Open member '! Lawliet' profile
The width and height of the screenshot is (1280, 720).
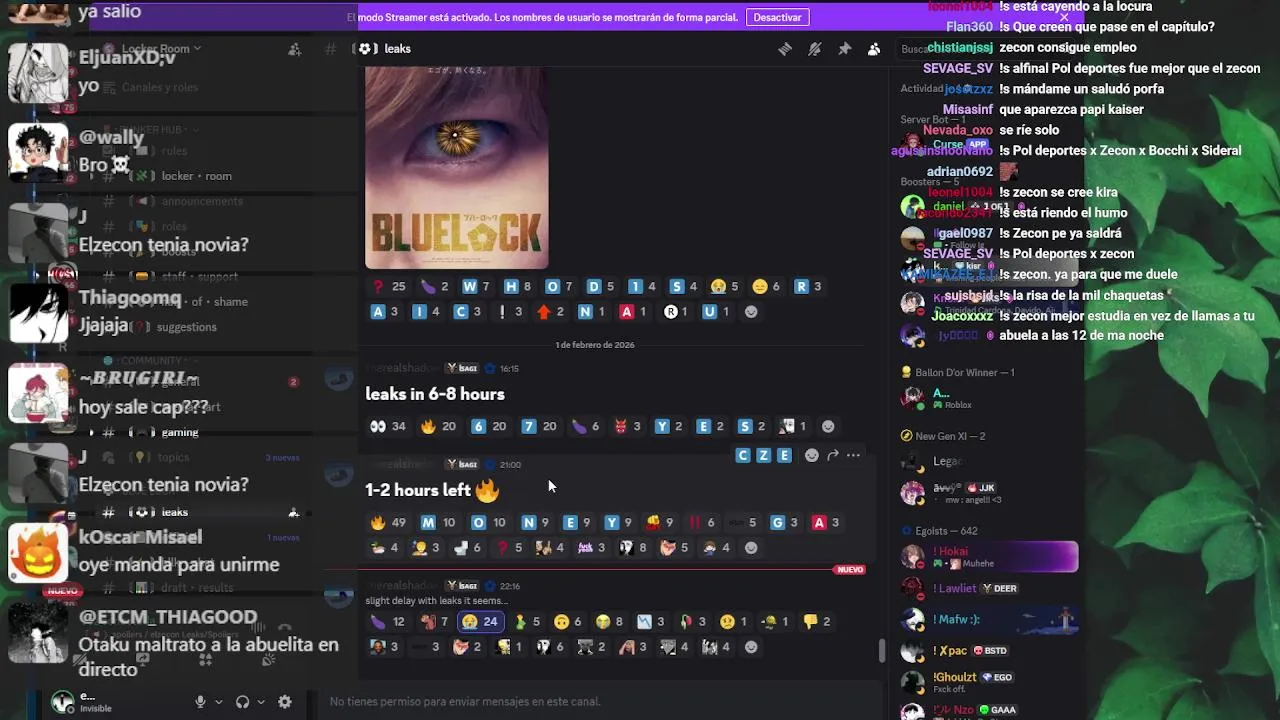coord(988,588)
